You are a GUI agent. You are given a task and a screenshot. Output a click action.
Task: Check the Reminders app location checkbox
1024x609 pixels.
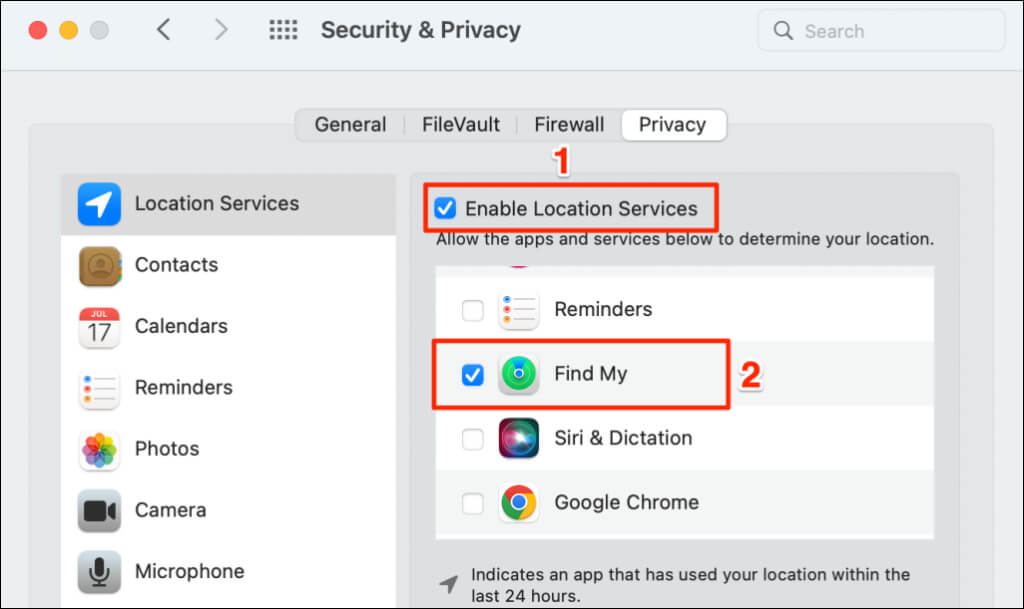tap(472, 310)
